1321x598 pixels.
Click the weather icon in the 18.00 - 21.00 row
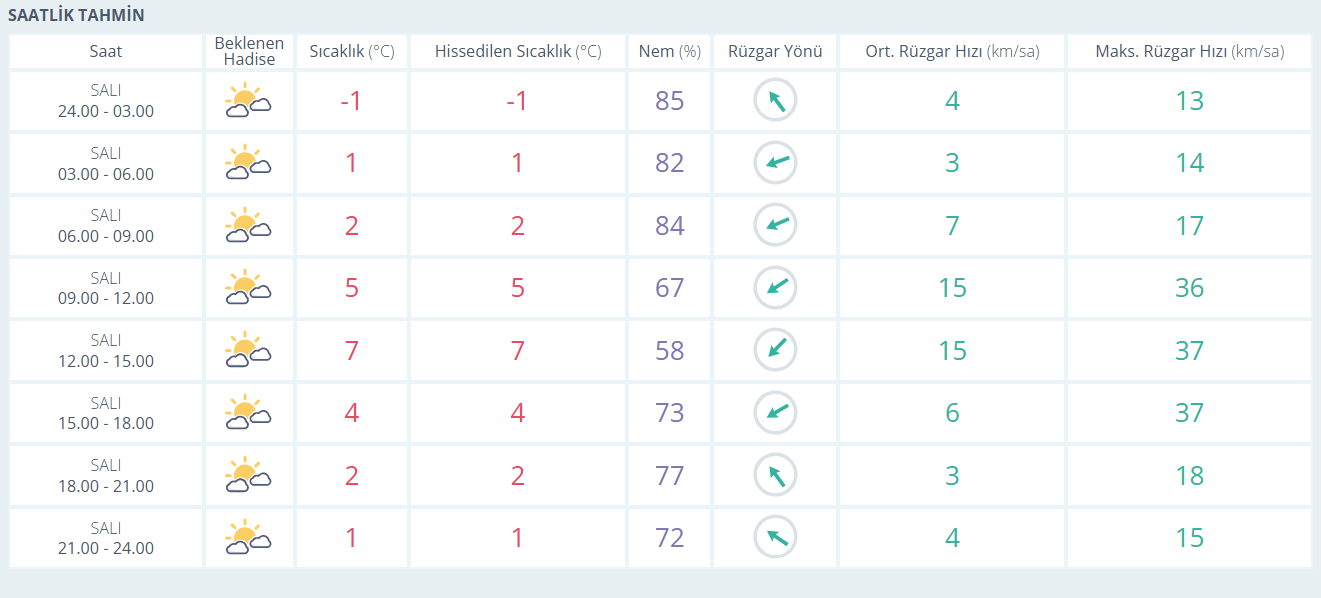[249, 475]
